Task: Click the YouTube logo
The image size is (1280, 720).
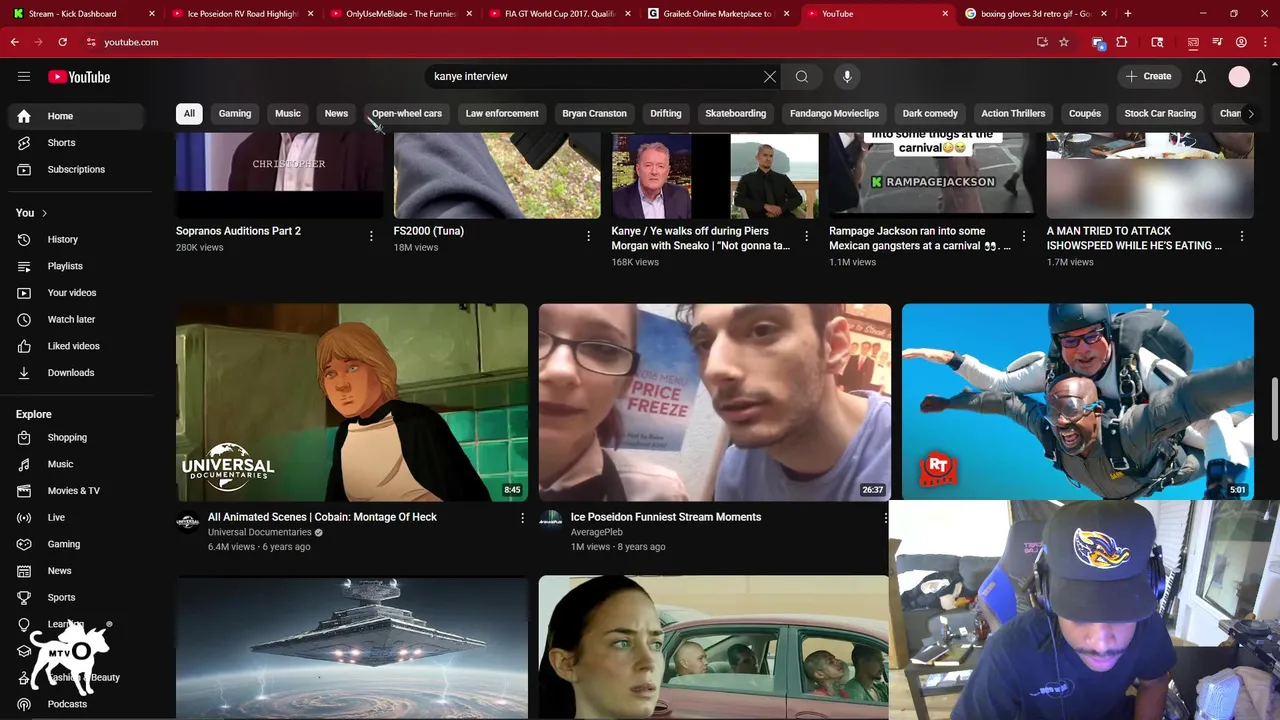Action: click(79, 77)
